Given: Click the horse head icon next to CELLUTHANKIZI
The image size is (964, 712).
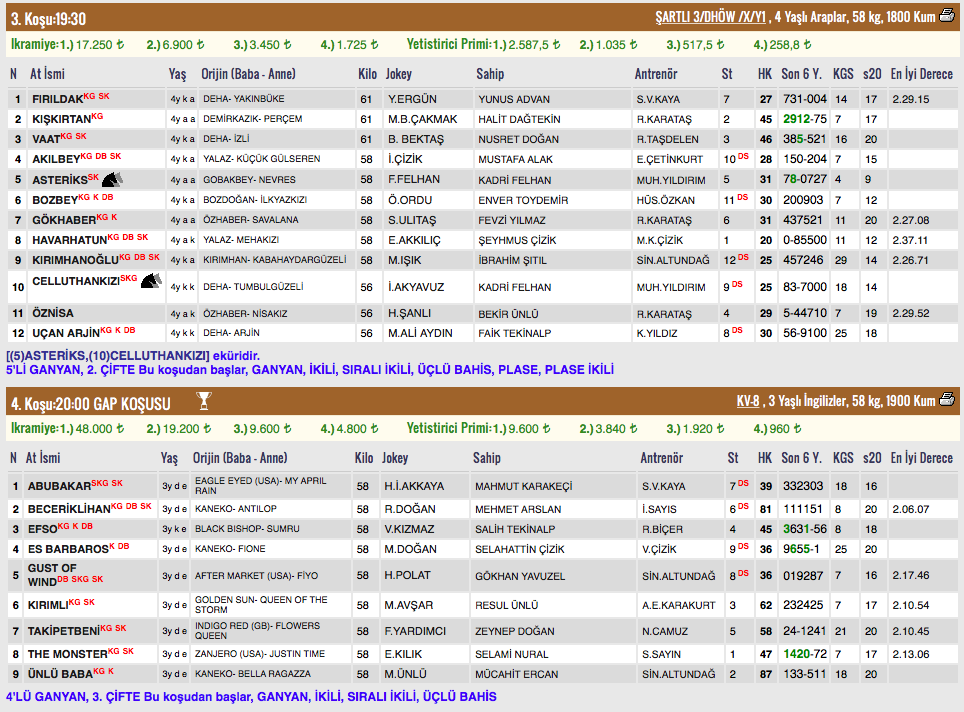Looking at the screenshot, I should point(151,282).
